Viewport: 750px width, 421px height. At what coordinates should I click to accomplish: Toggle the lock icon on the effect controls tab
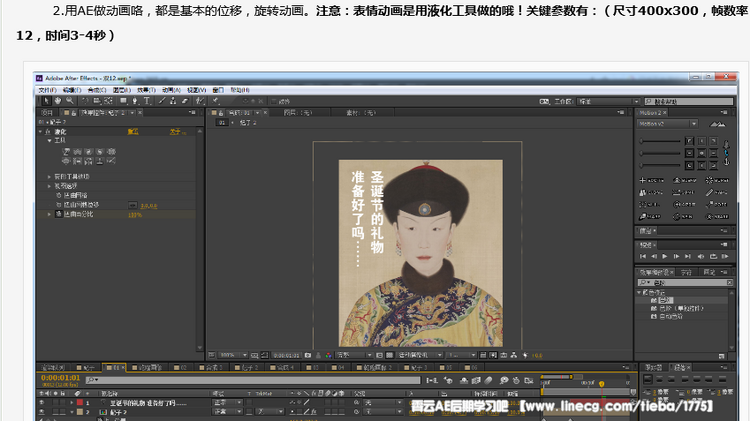pyautogui.click(x=74, y=113)
